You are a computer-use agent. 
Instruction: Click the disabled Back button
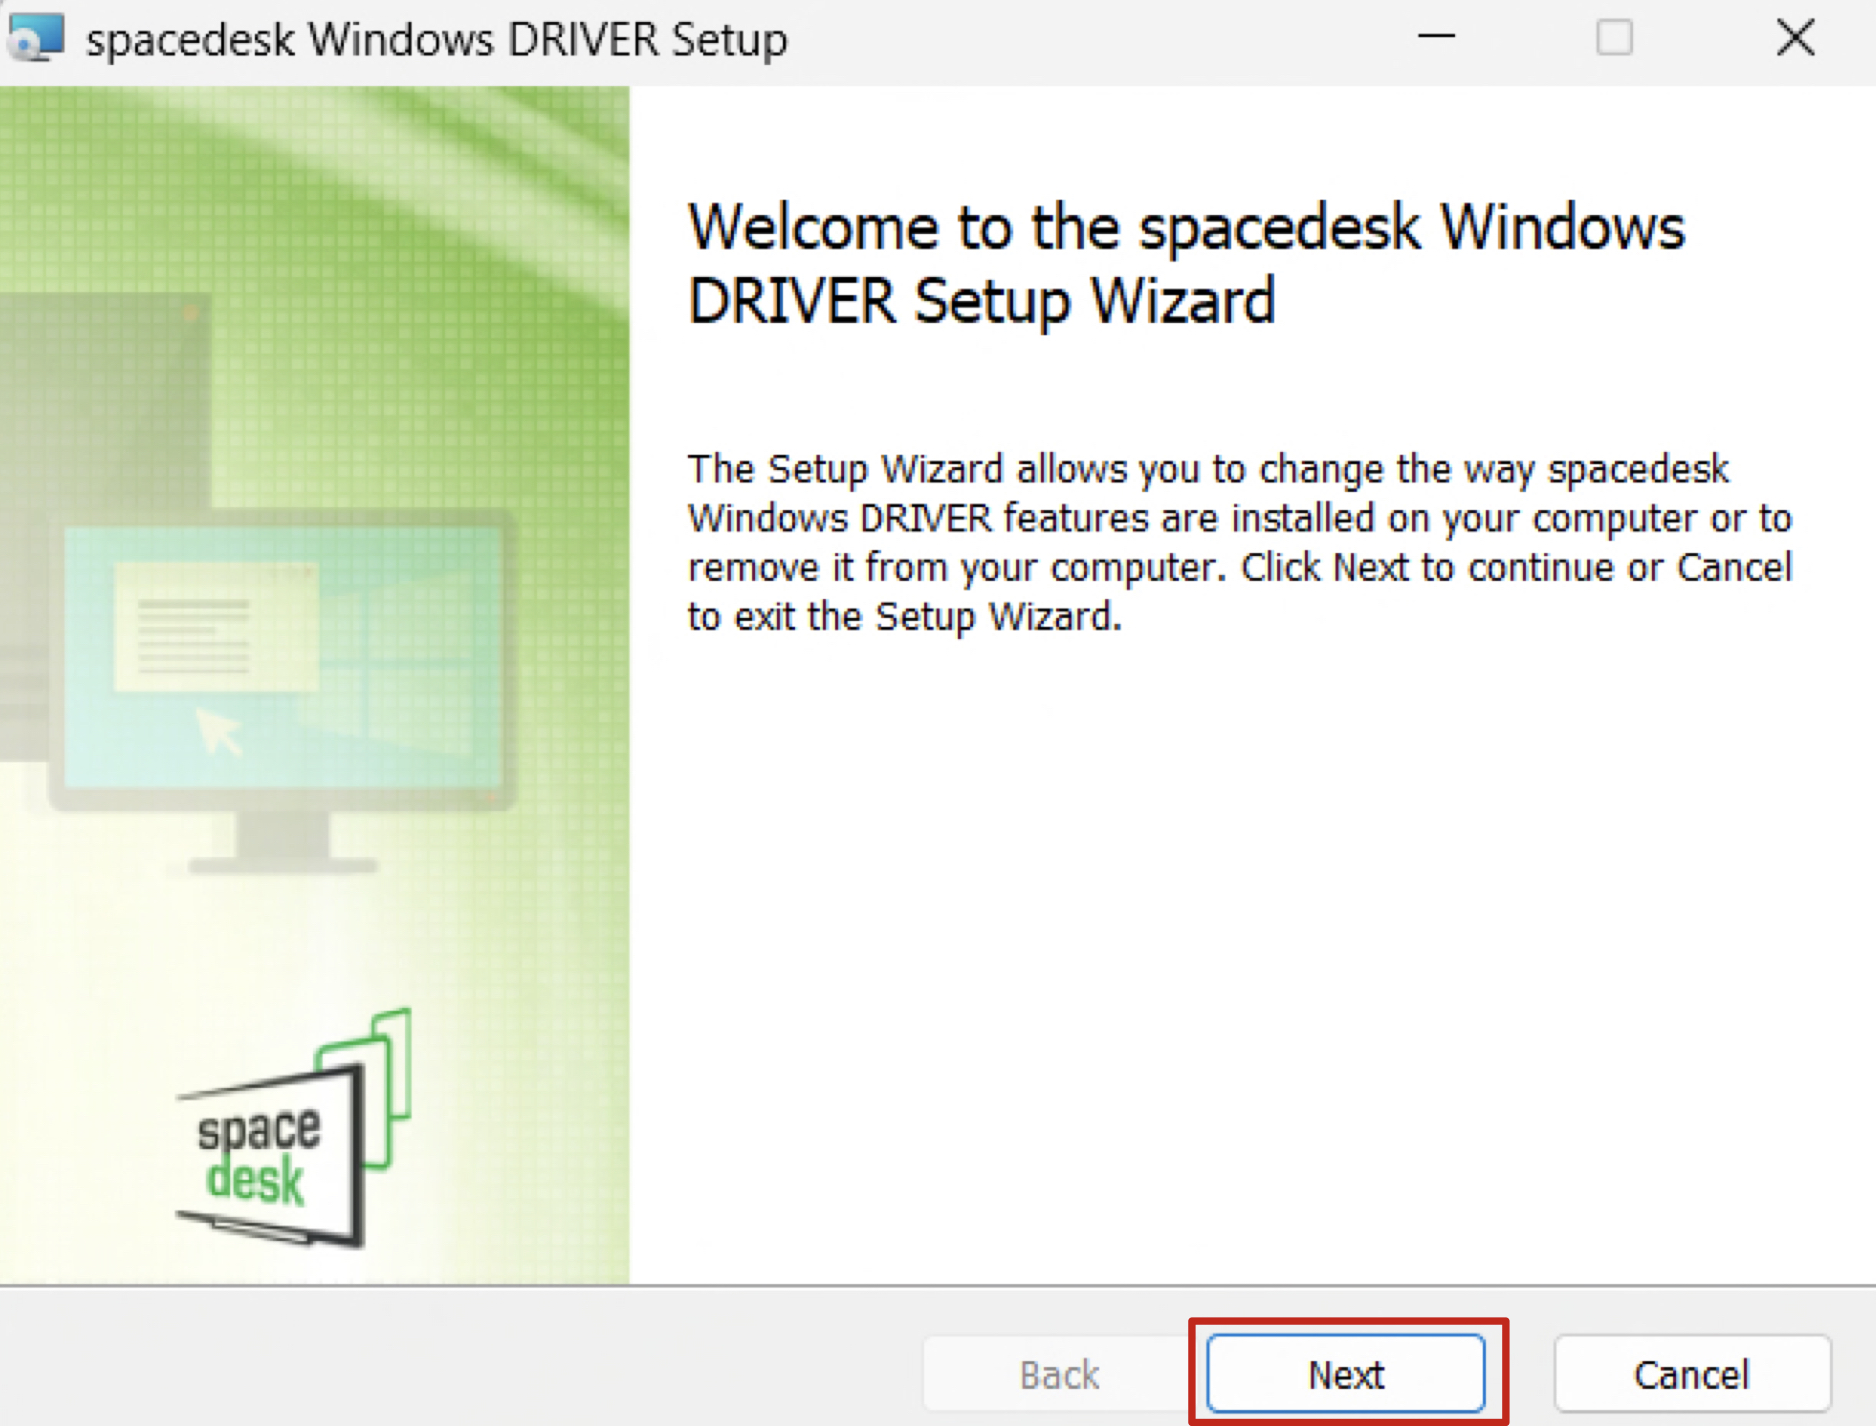coord(1058,1374)
